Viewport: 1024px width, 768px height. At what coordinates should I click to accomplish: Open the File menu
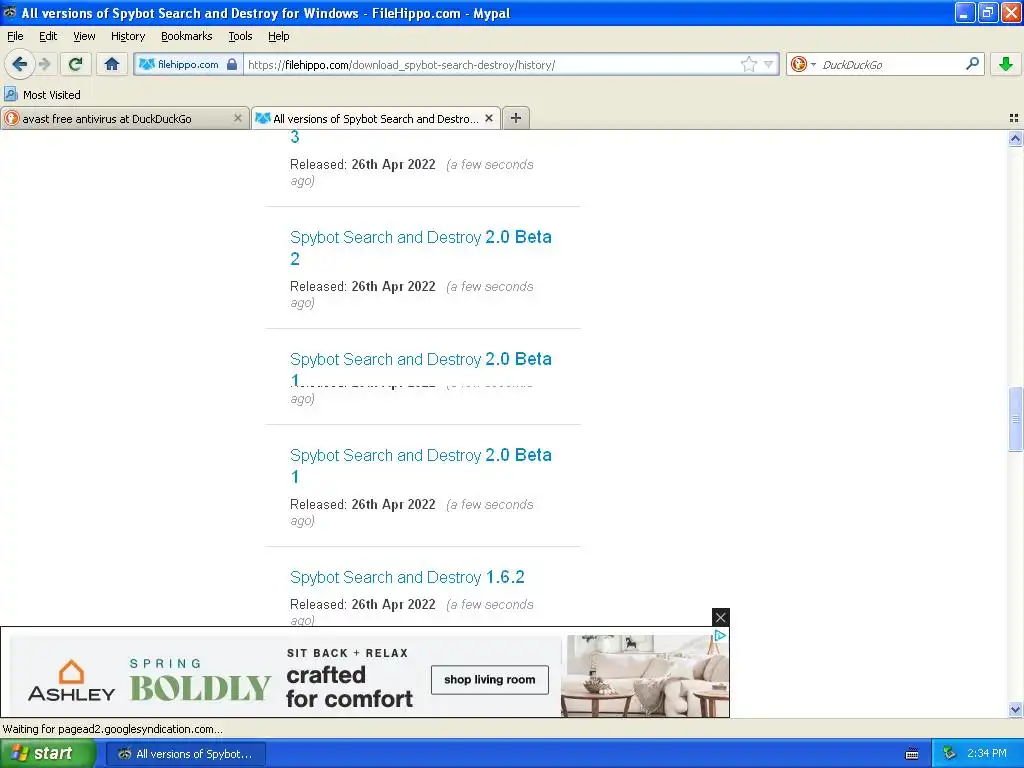point(15,36)
